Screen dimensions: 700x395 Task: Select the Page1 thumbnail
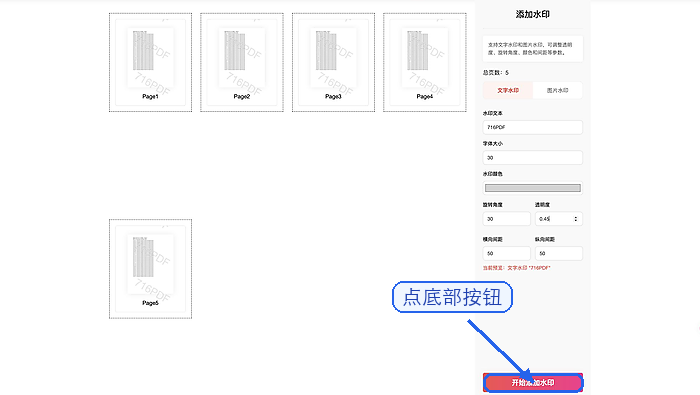[150, 62]
